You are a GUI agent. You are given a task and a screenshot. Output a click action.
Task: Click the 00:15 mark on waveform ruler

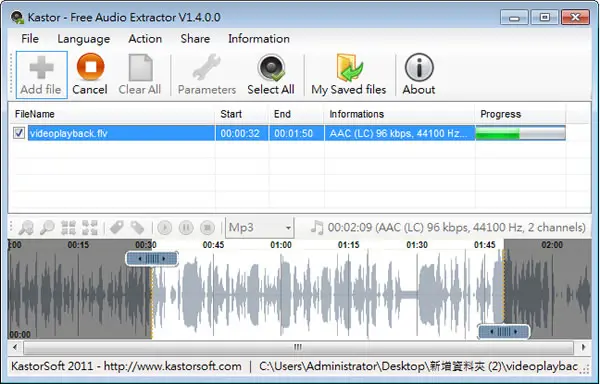78,245
